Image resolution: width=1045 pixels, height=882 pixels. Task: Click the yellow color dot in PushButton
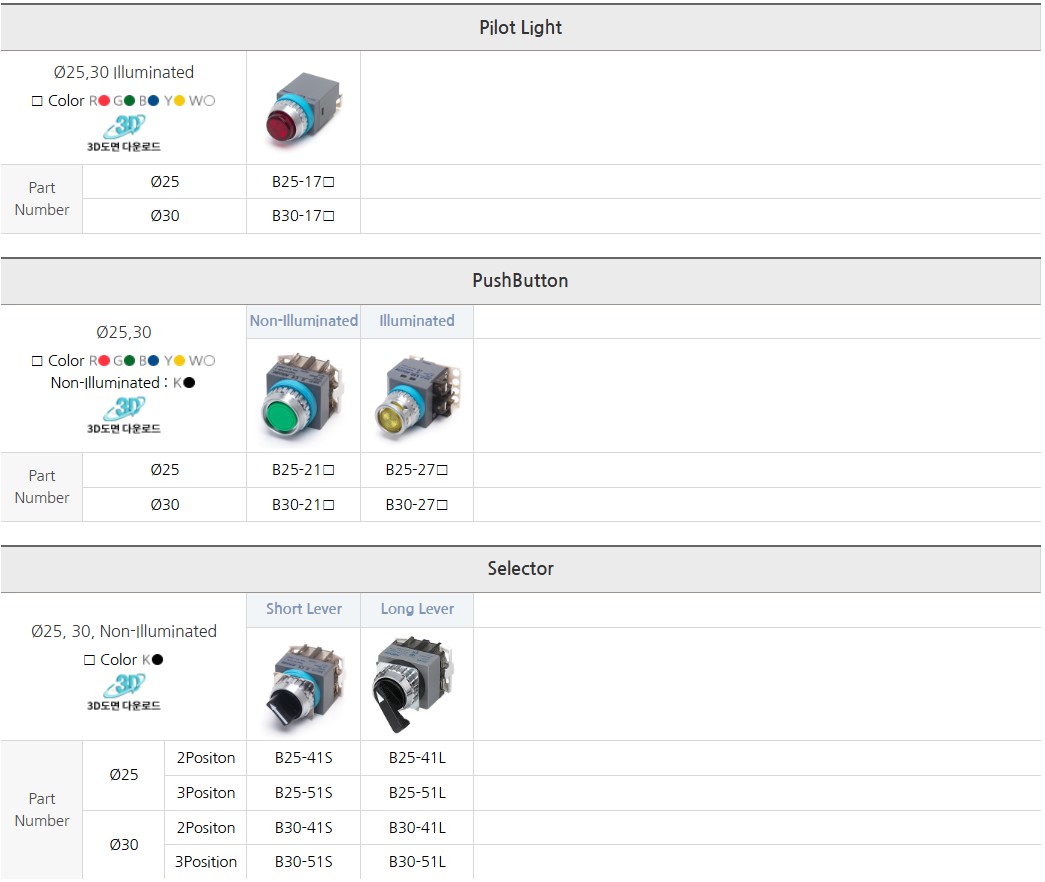[179, 361]
